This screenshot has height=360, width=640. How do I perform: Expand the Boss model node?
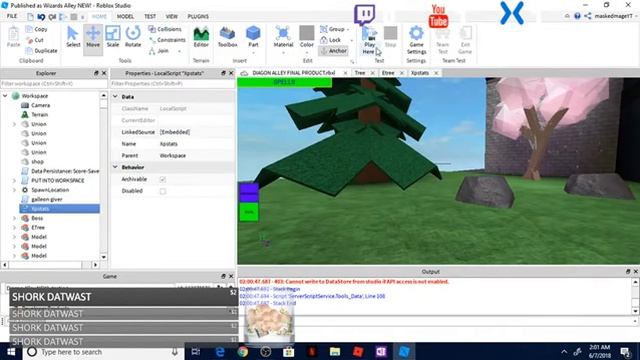(15, 218)
